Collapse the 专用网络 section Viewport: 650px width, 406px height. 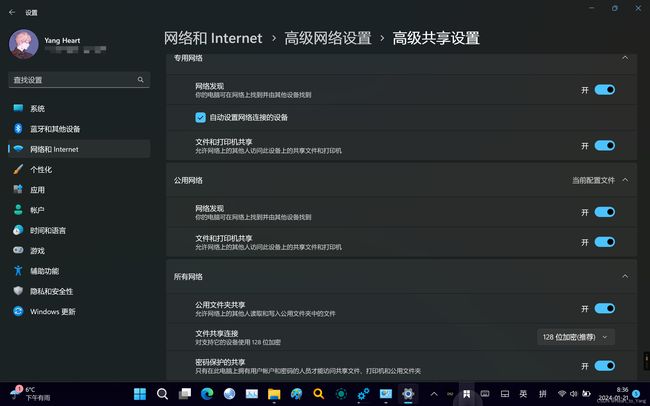click(625, 58)
